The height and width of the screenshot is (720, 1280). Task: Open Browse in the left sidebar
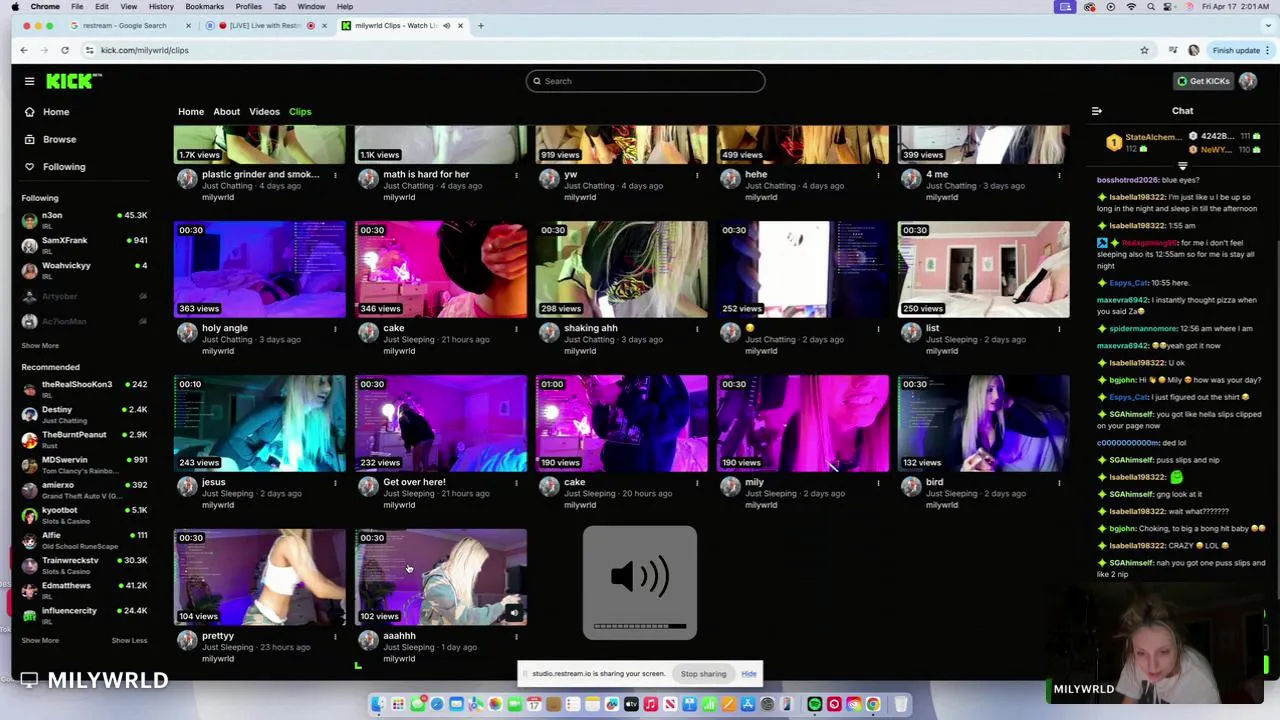tap(59, 139)
